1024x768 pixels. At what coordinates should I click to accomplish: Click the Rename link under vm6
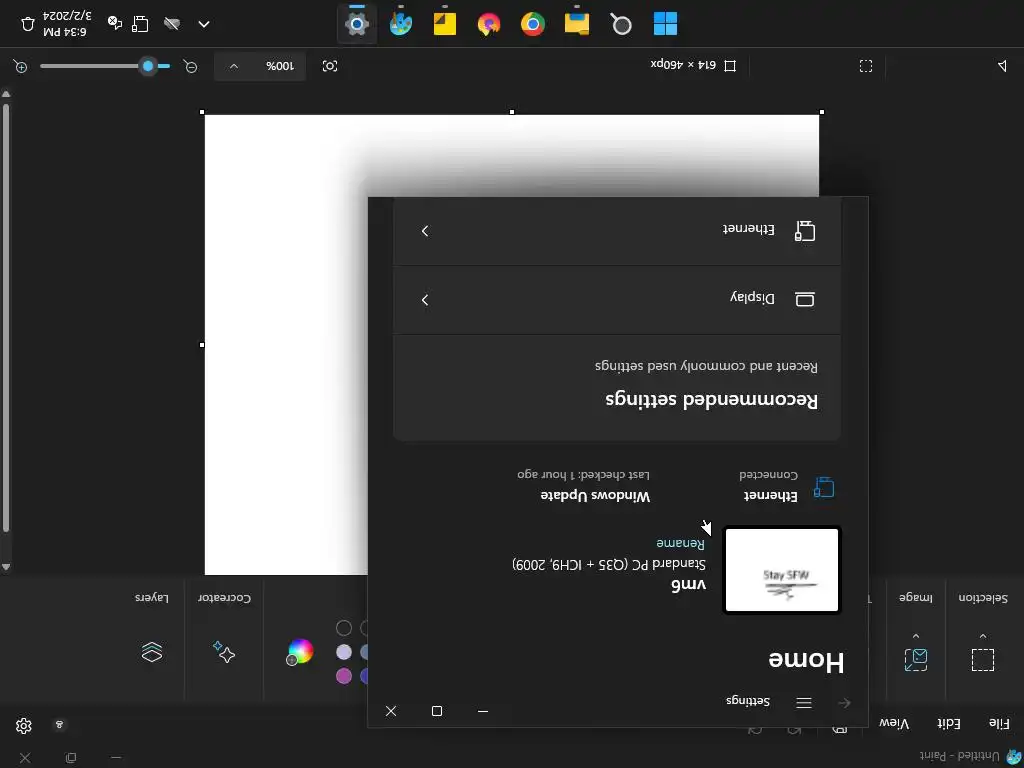pos(680,543)
